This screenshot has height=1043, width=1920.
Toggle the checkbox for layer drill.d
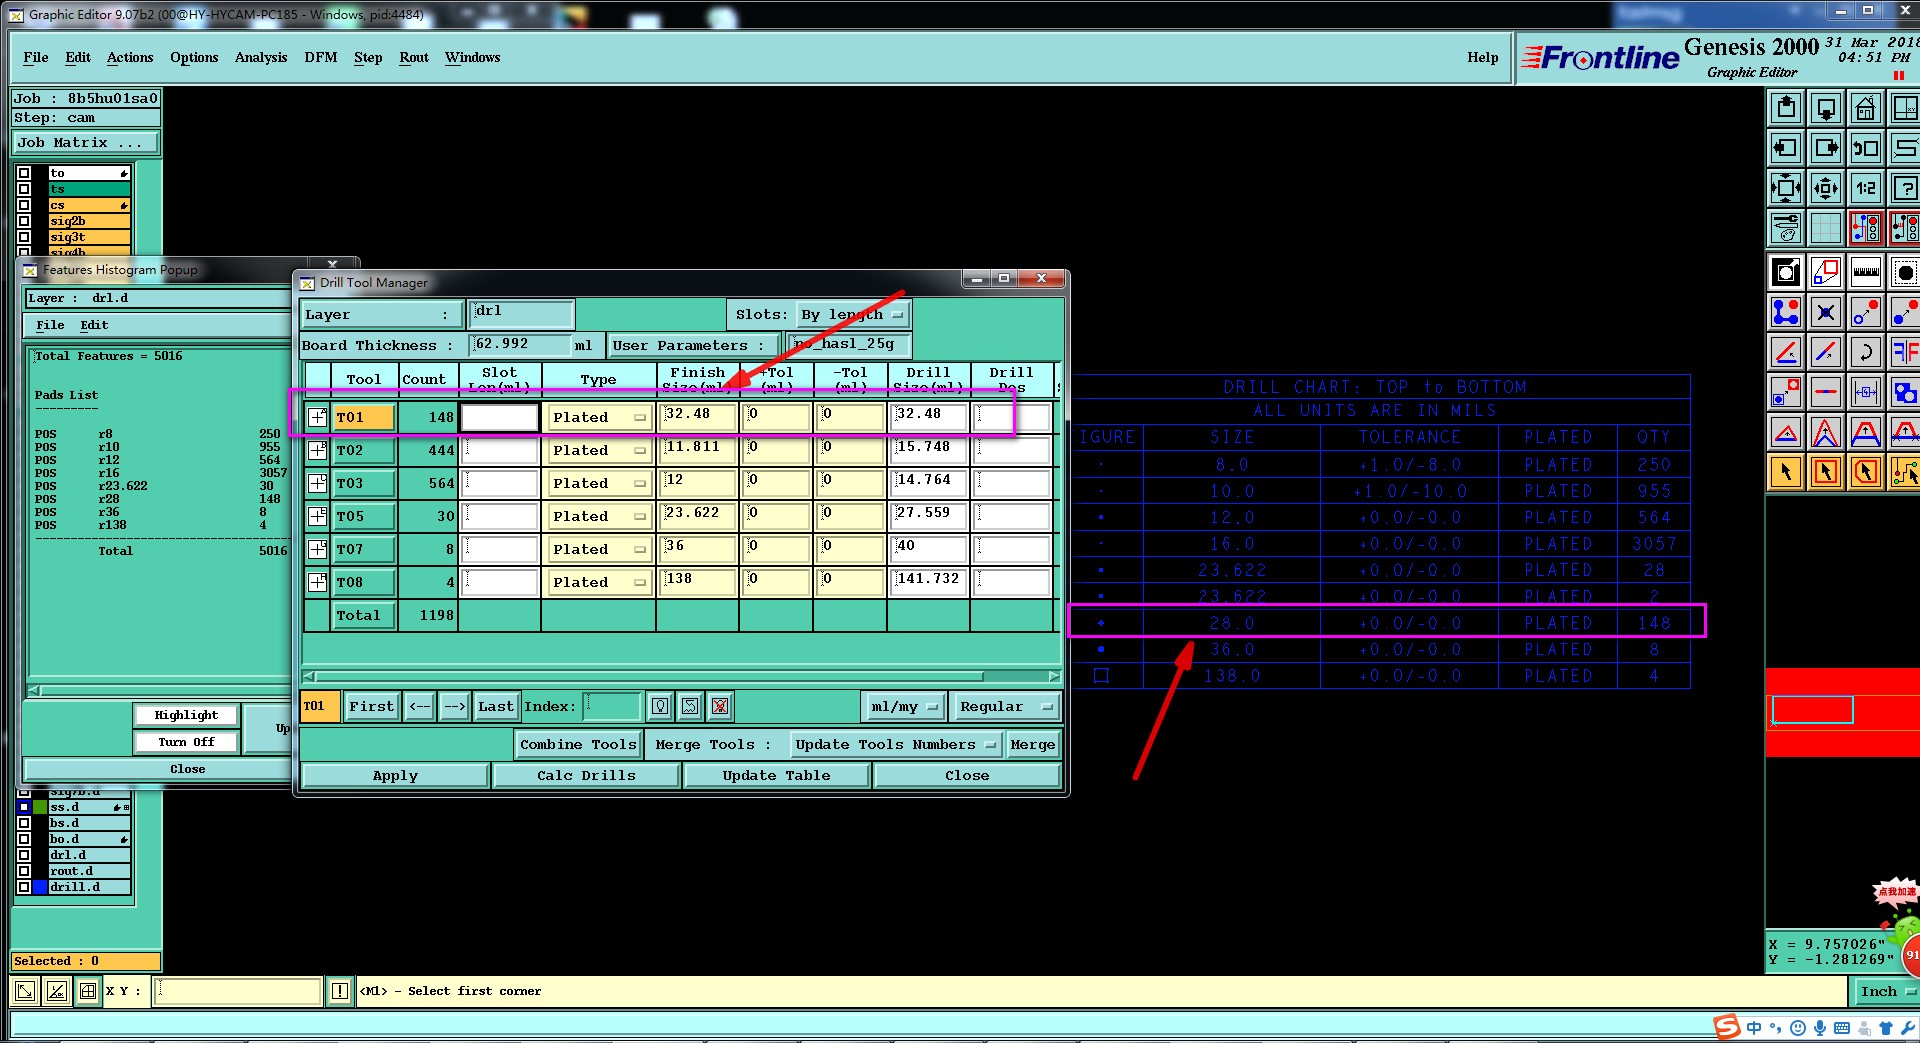24,887
